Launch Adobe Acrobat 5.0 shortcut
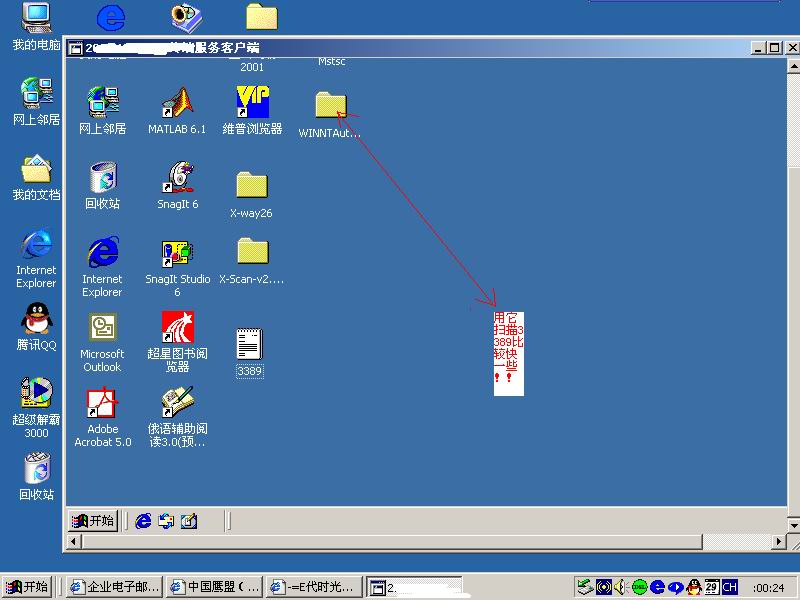The image size is (800, 600). point(102,404)
